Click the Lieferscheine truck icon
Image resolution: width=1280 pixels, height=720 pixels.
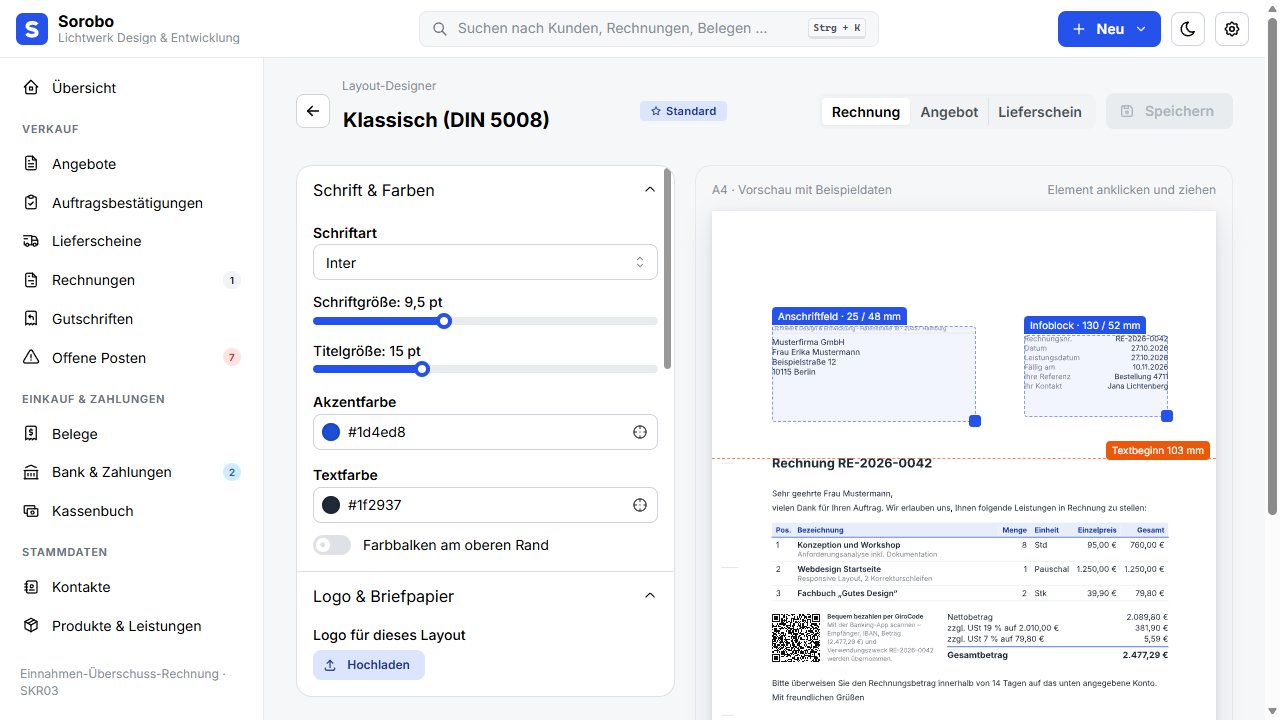pyautogui.click(x=32, y=241)
